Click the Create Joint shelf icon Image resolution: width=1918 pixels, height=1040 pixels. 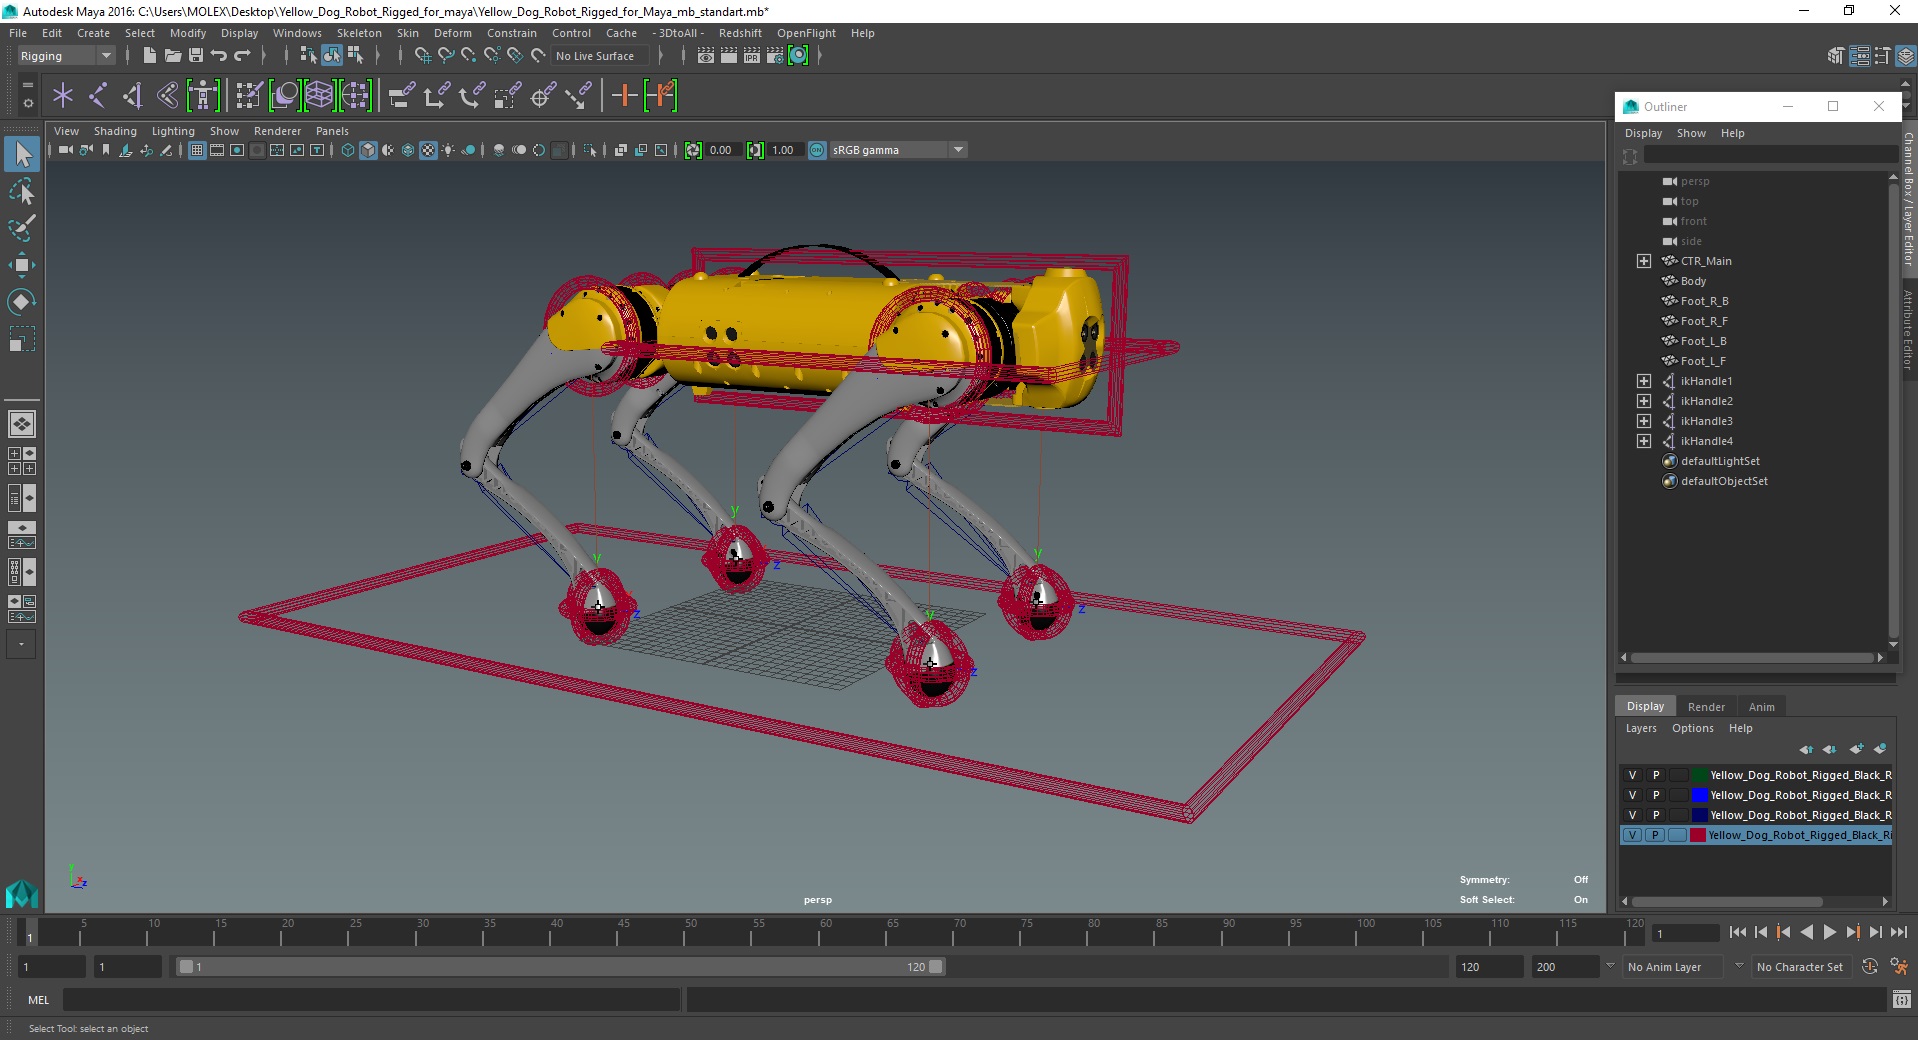pyautogui.click(x=98, y=96)
